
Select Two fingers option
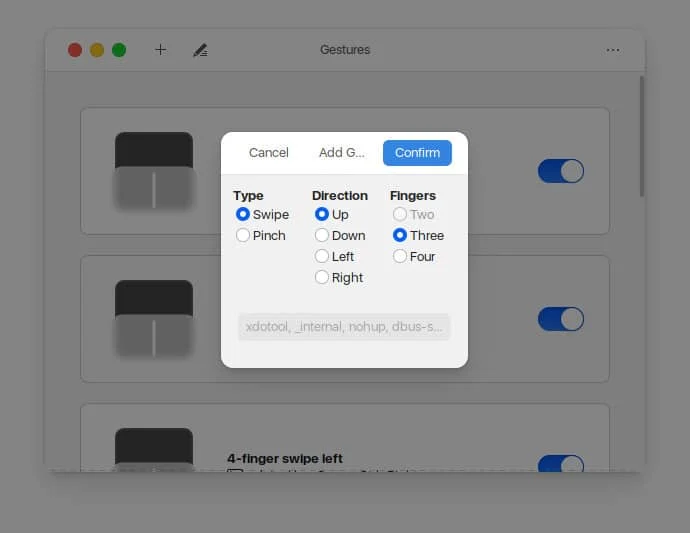413,214
